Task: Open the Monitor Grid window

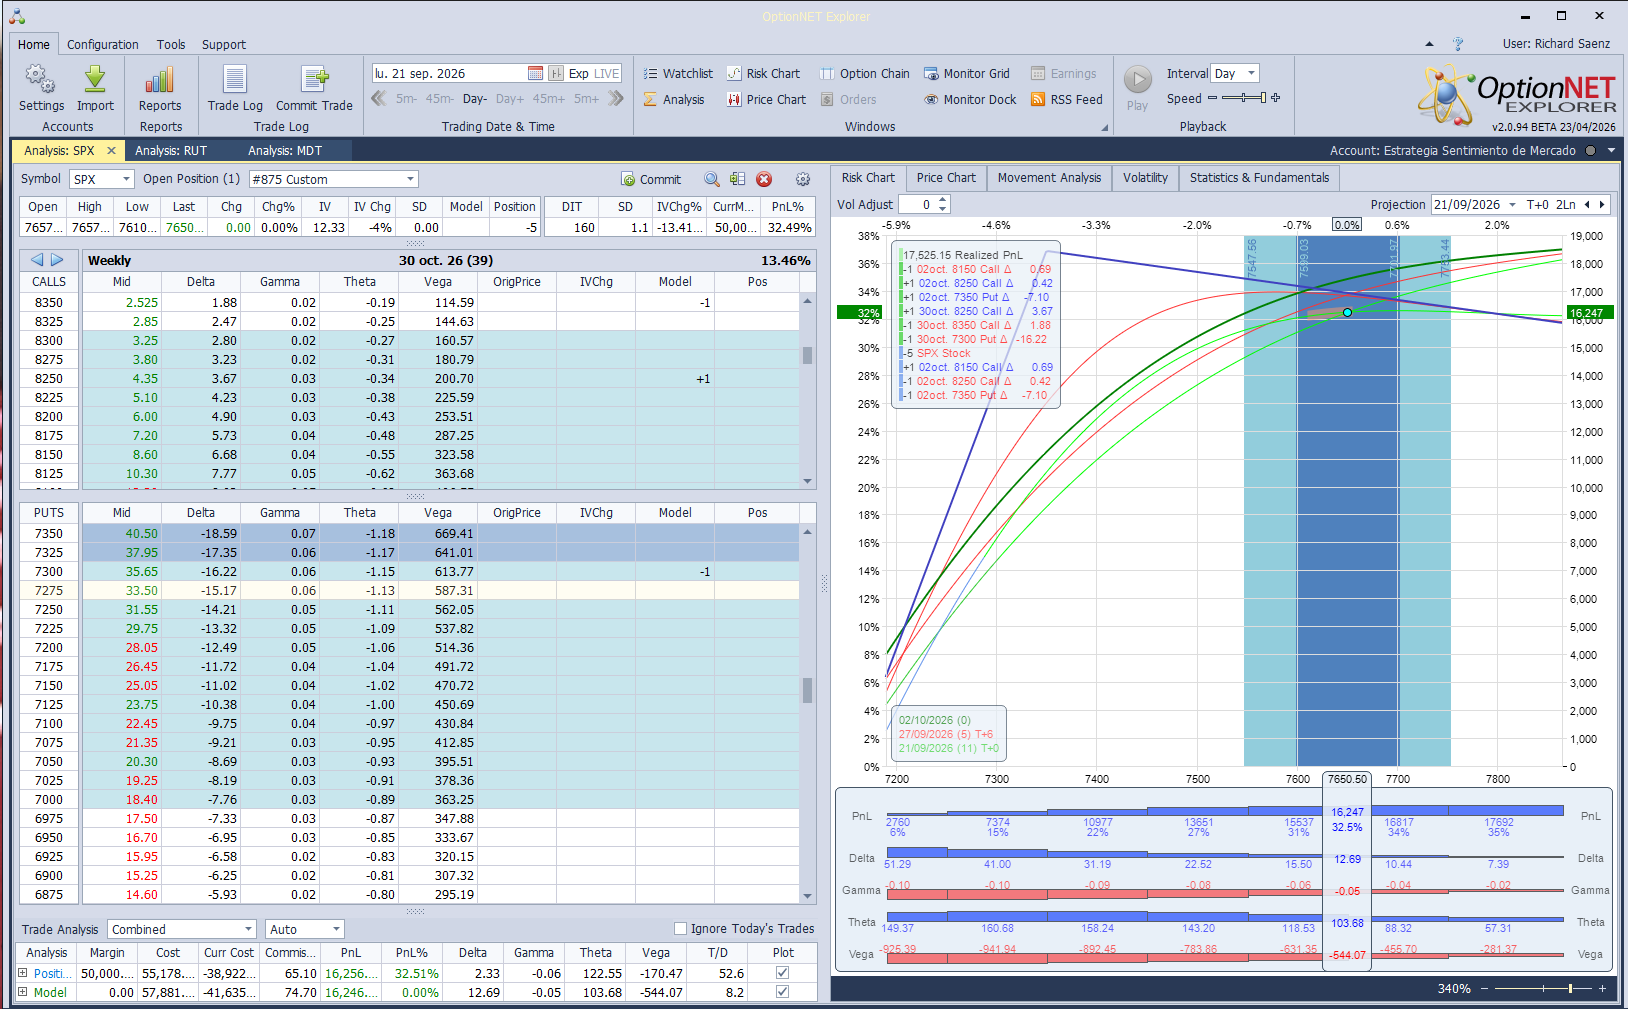Action: 967,73
